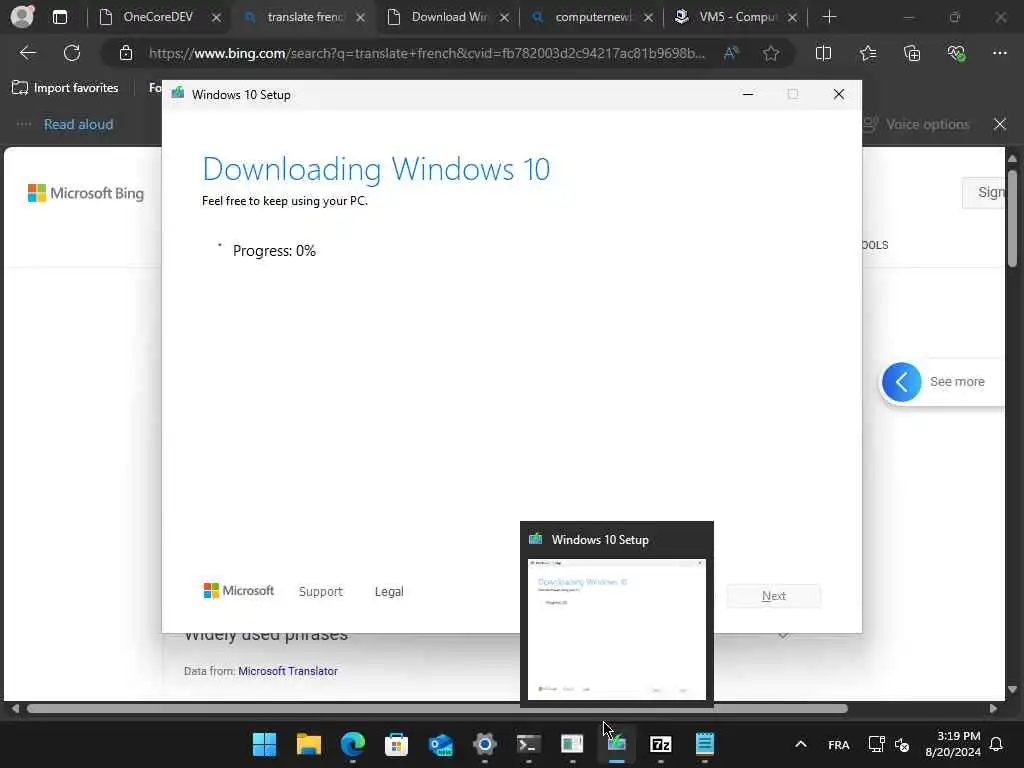This screenshot has width=1024, height=768.
Task: Open Windows 10 Setup taskbar icon
Action: click(x=616, y=744)
